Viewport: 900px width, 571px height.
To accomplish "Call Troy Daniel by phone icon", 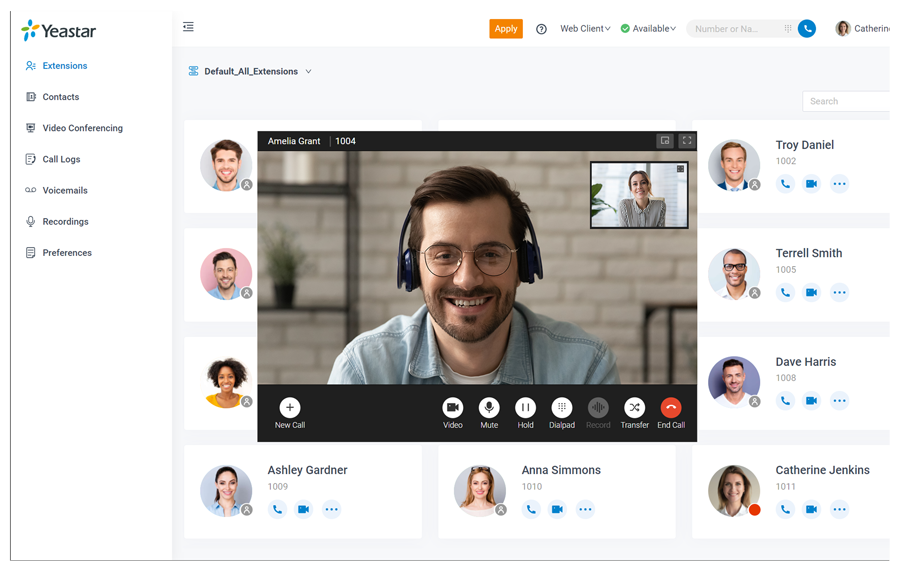I will pyautogui.click(x=785, y=184).
